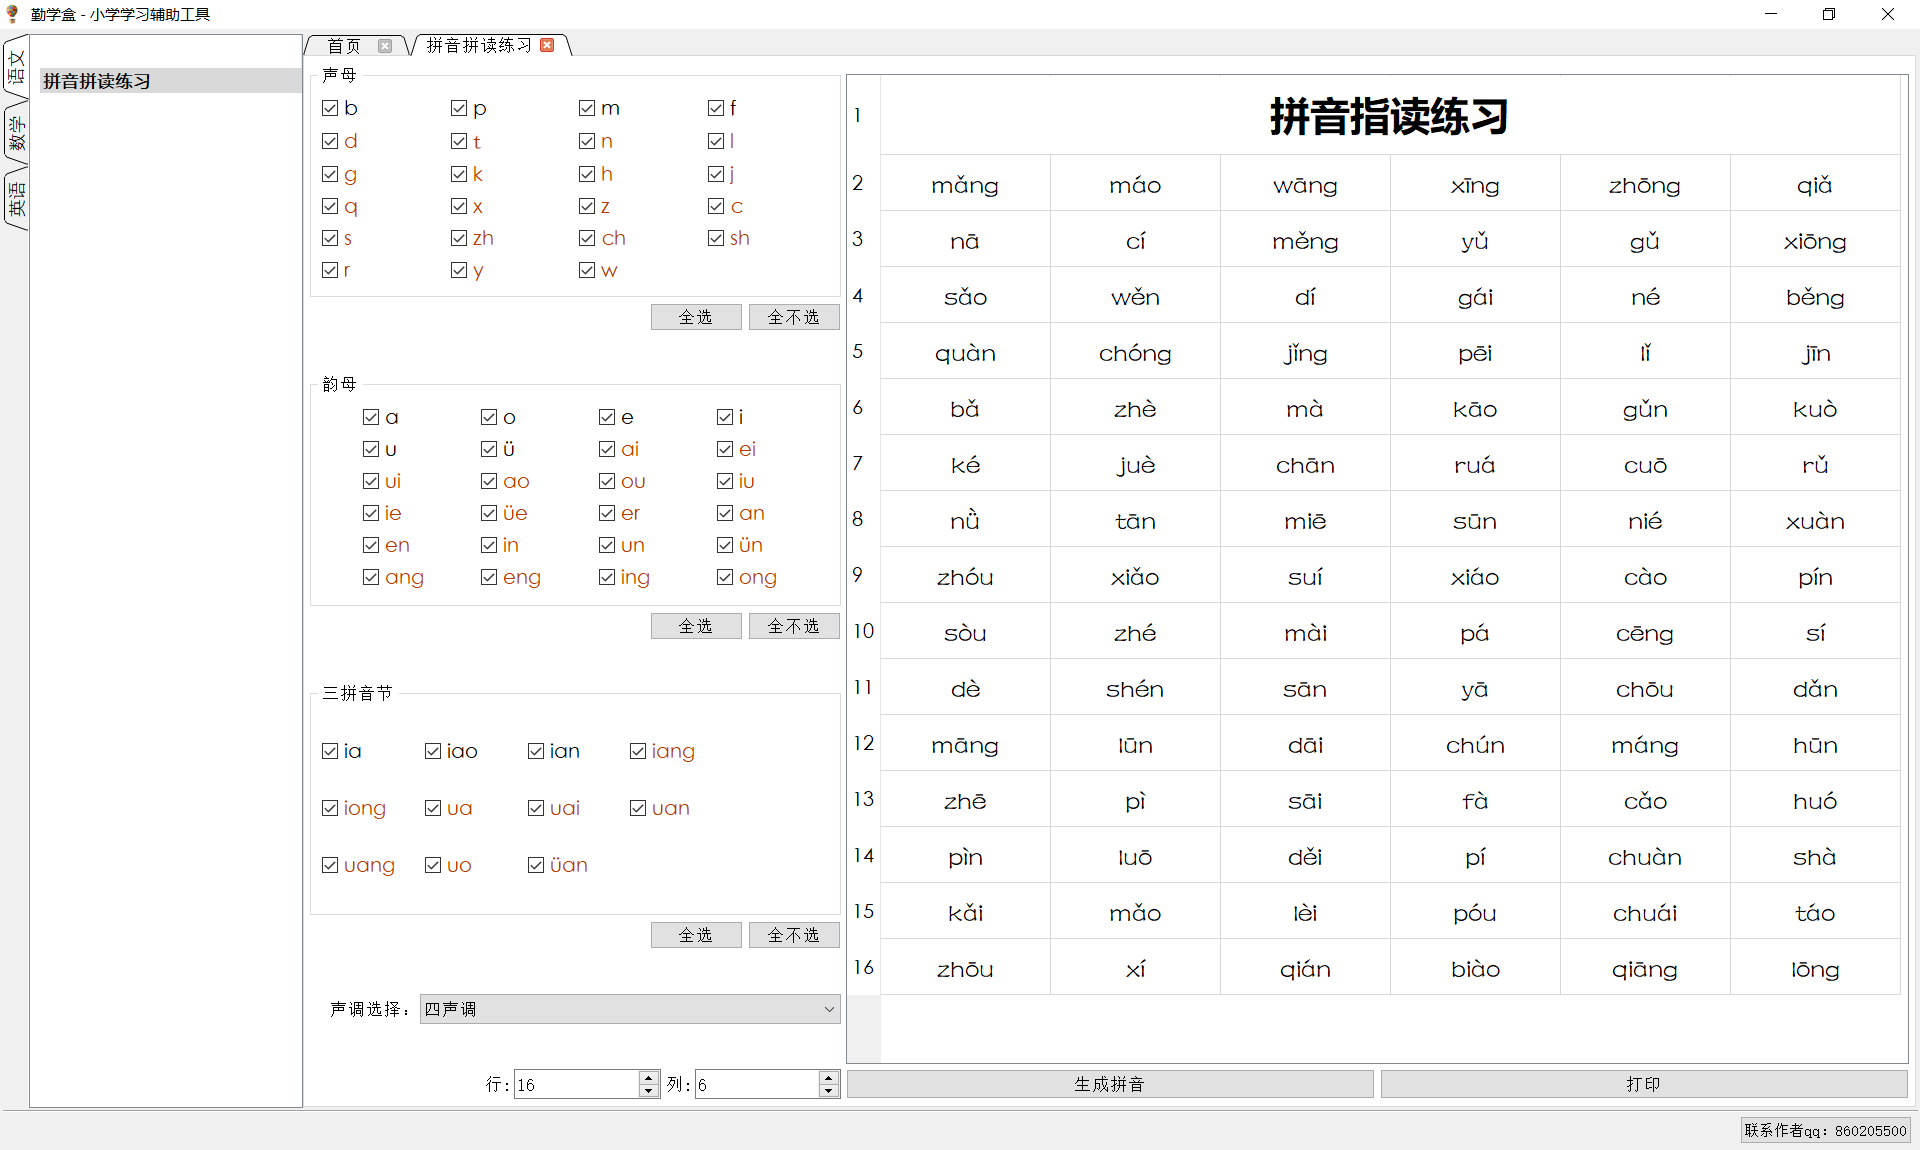Uncheck the iong syllable checkbox
The image size is (1920, 1150).
coord(330,808)
